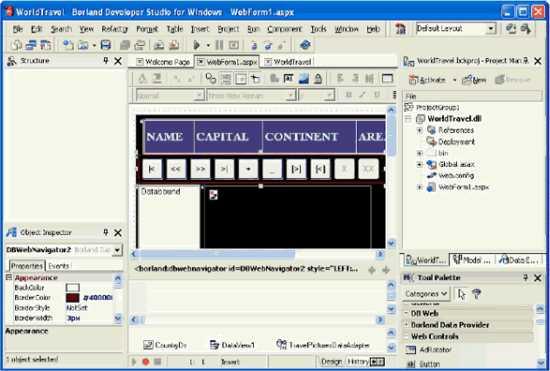Click the Save floppy disk icon
The width and height of the screenshot is (550, 371).
pos(106,45)
